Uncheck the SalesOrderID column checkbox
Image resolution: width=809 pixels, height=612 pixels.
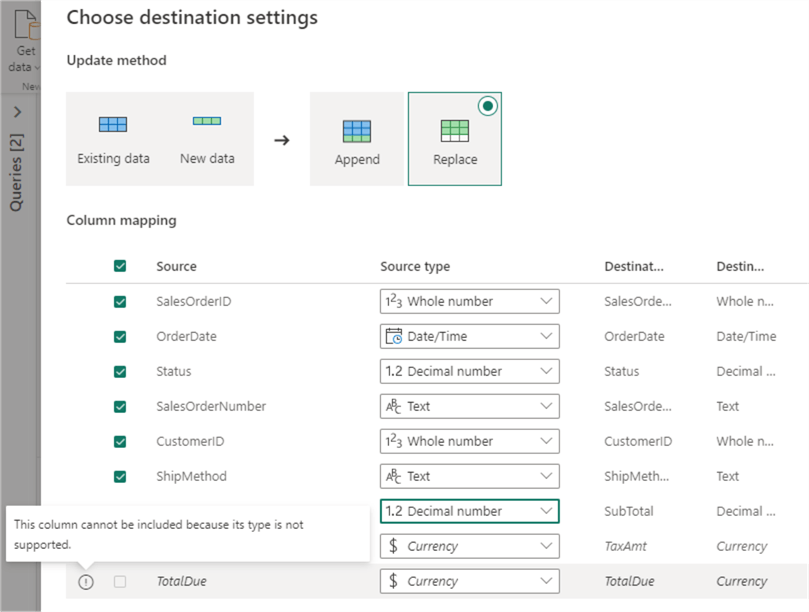120,302
